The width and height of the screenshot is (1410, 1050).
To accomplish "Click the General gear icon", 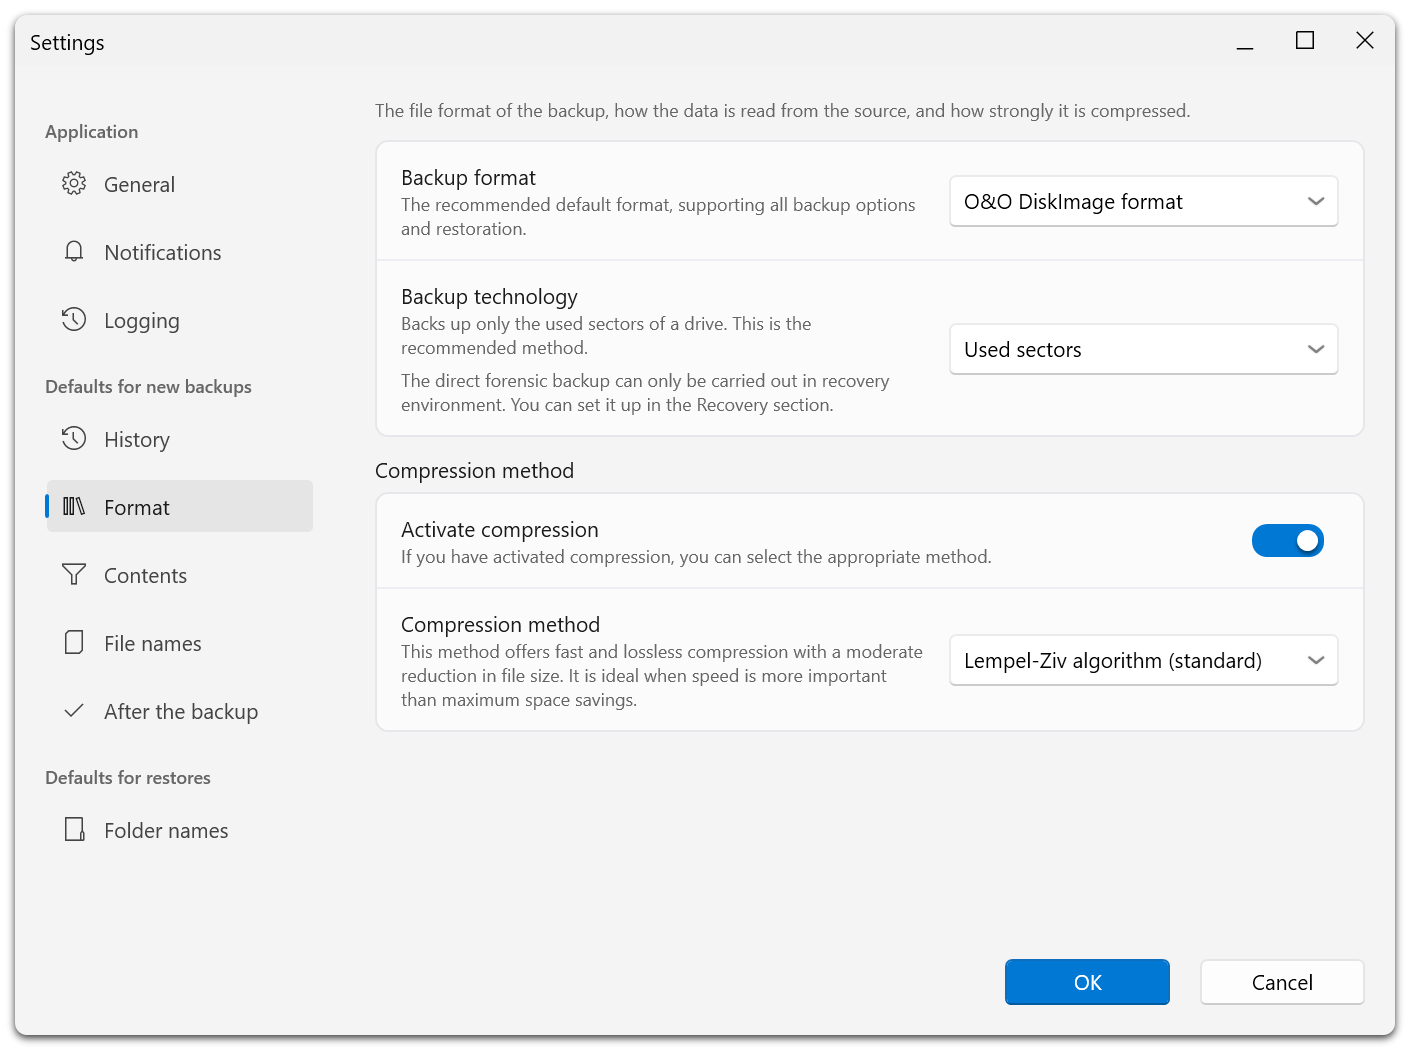I will point(74,183).
